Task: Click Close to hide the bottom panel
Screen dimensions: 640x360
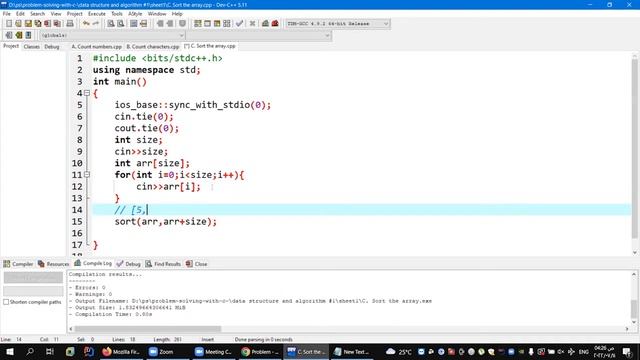Action: [197, 264]
